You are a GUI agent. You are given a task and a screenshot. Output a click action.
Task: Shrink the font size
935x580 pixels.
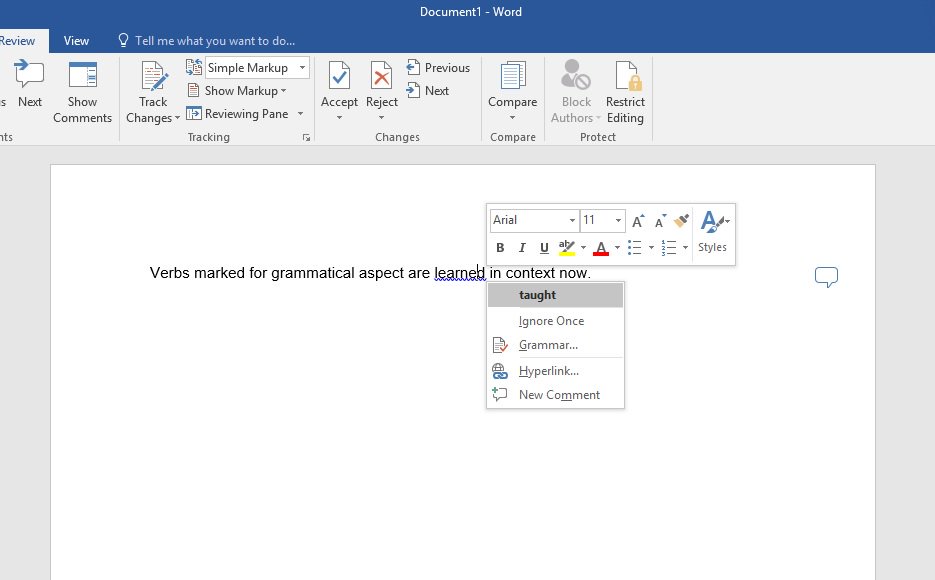(x=660, y=221)
